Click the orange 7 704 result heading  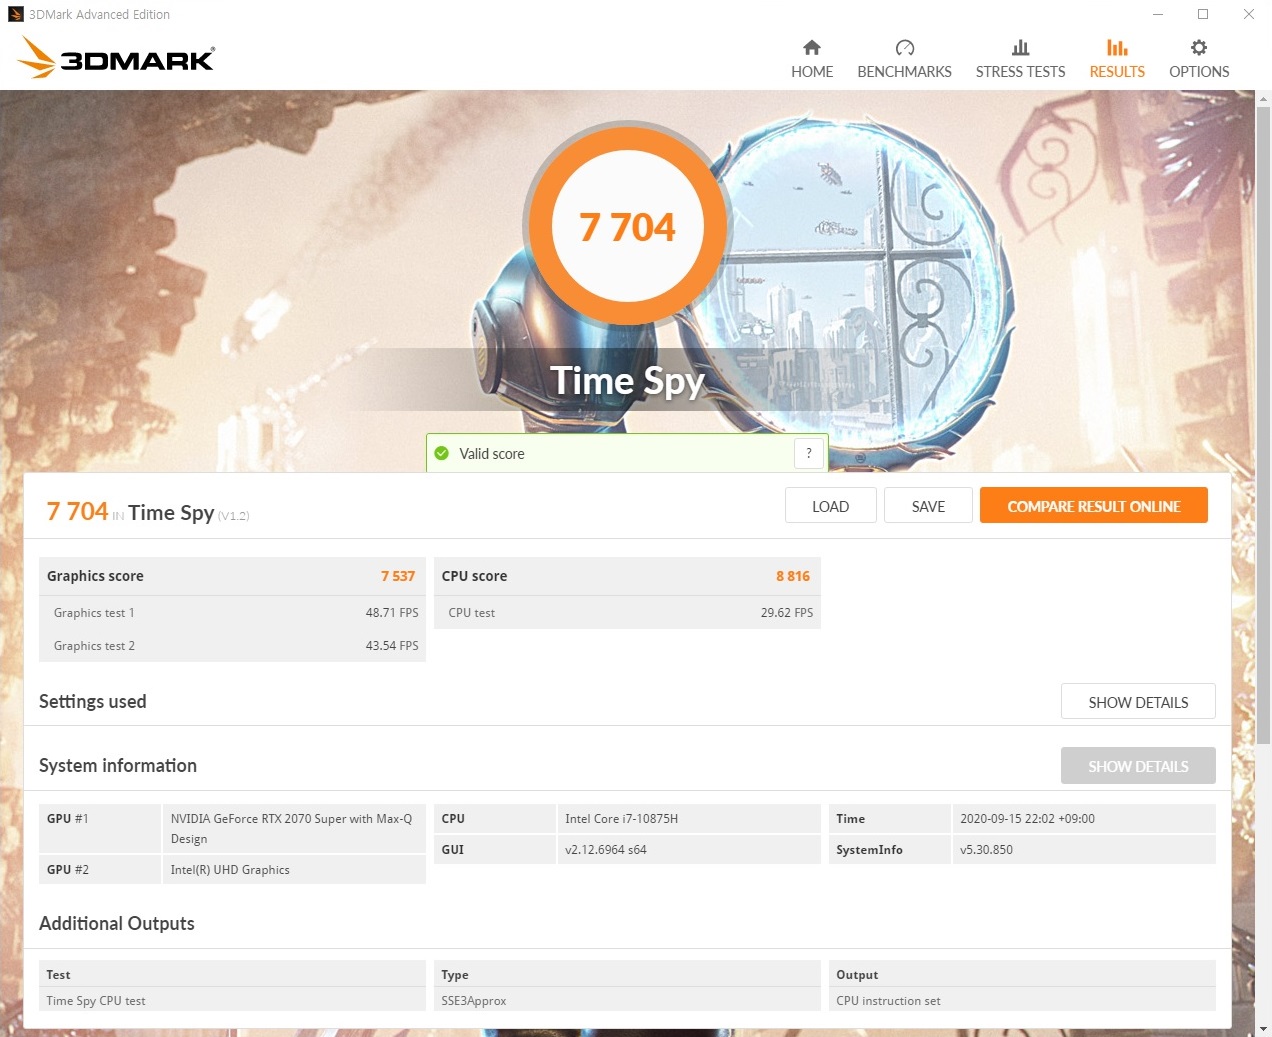pos(77,511)
